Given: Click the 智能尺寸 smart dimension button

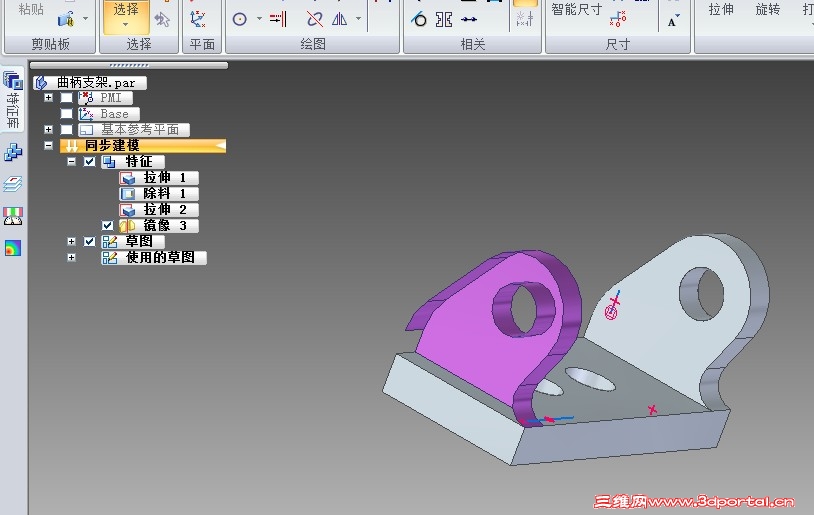Looking at the screenshot, I should pos(576,9).
